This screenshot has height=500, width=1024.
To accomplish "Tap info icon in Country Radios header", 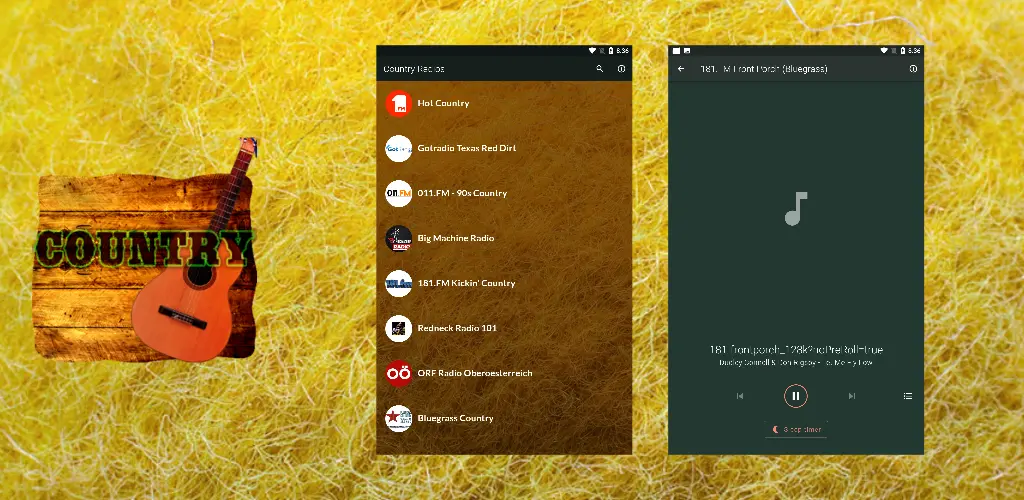I will coord(621,69).
